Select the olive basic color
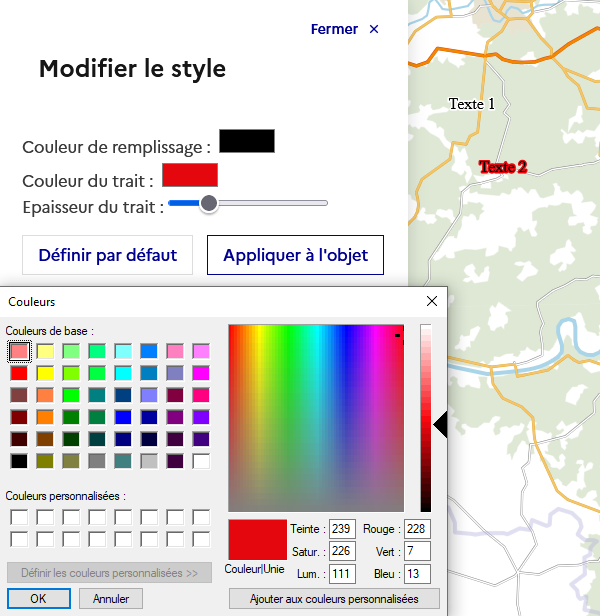 tap(45, 461)
